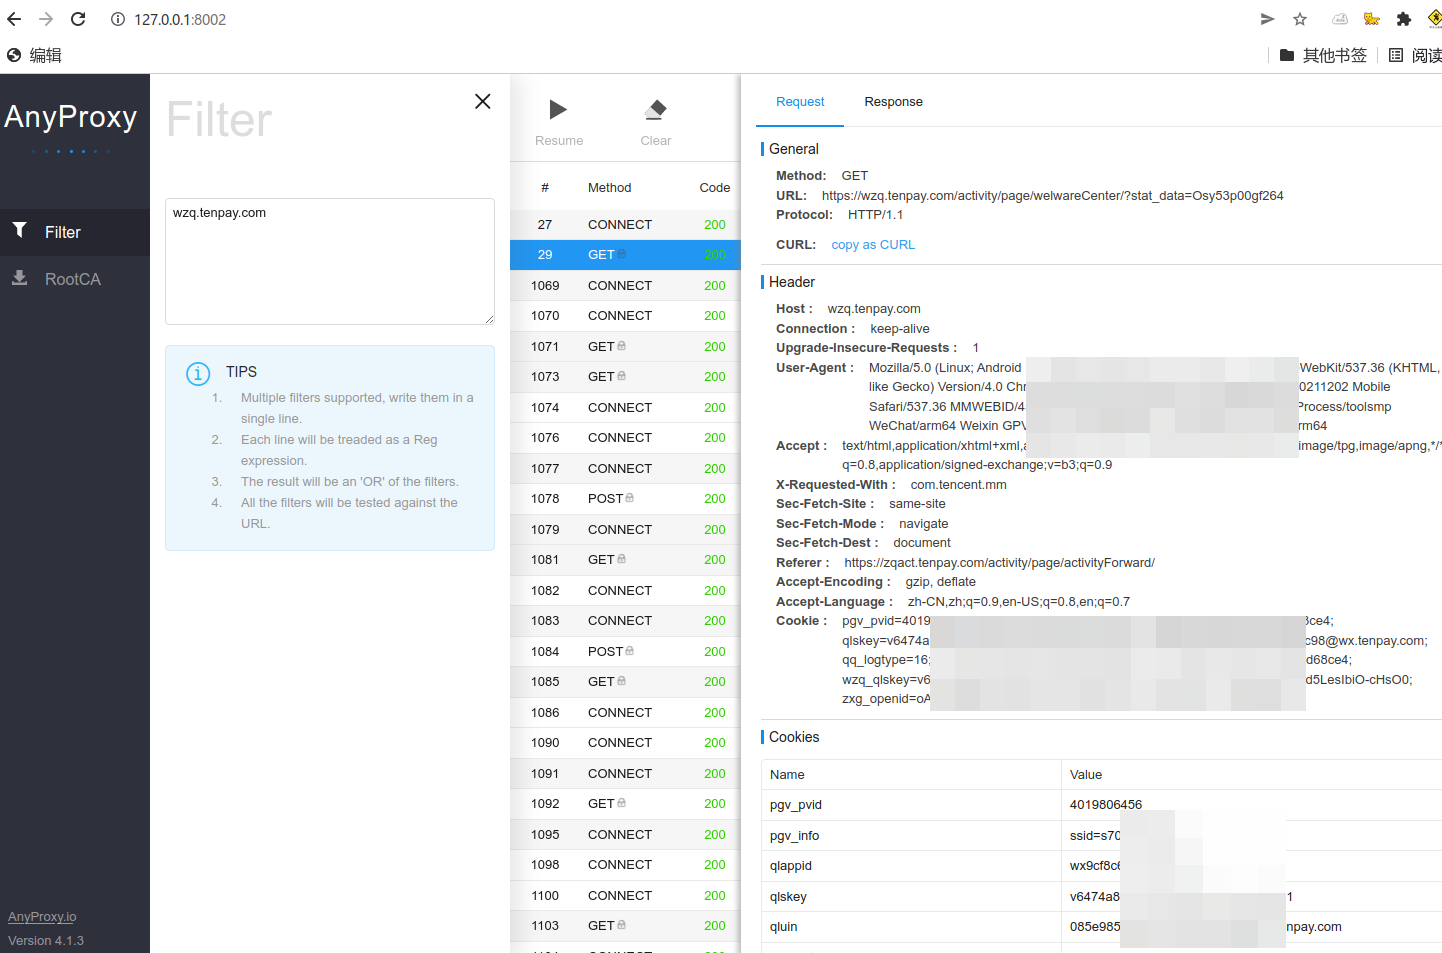Click the browser back arrow
Viewport: 1442px width, 953px height.
click(14, 19)
